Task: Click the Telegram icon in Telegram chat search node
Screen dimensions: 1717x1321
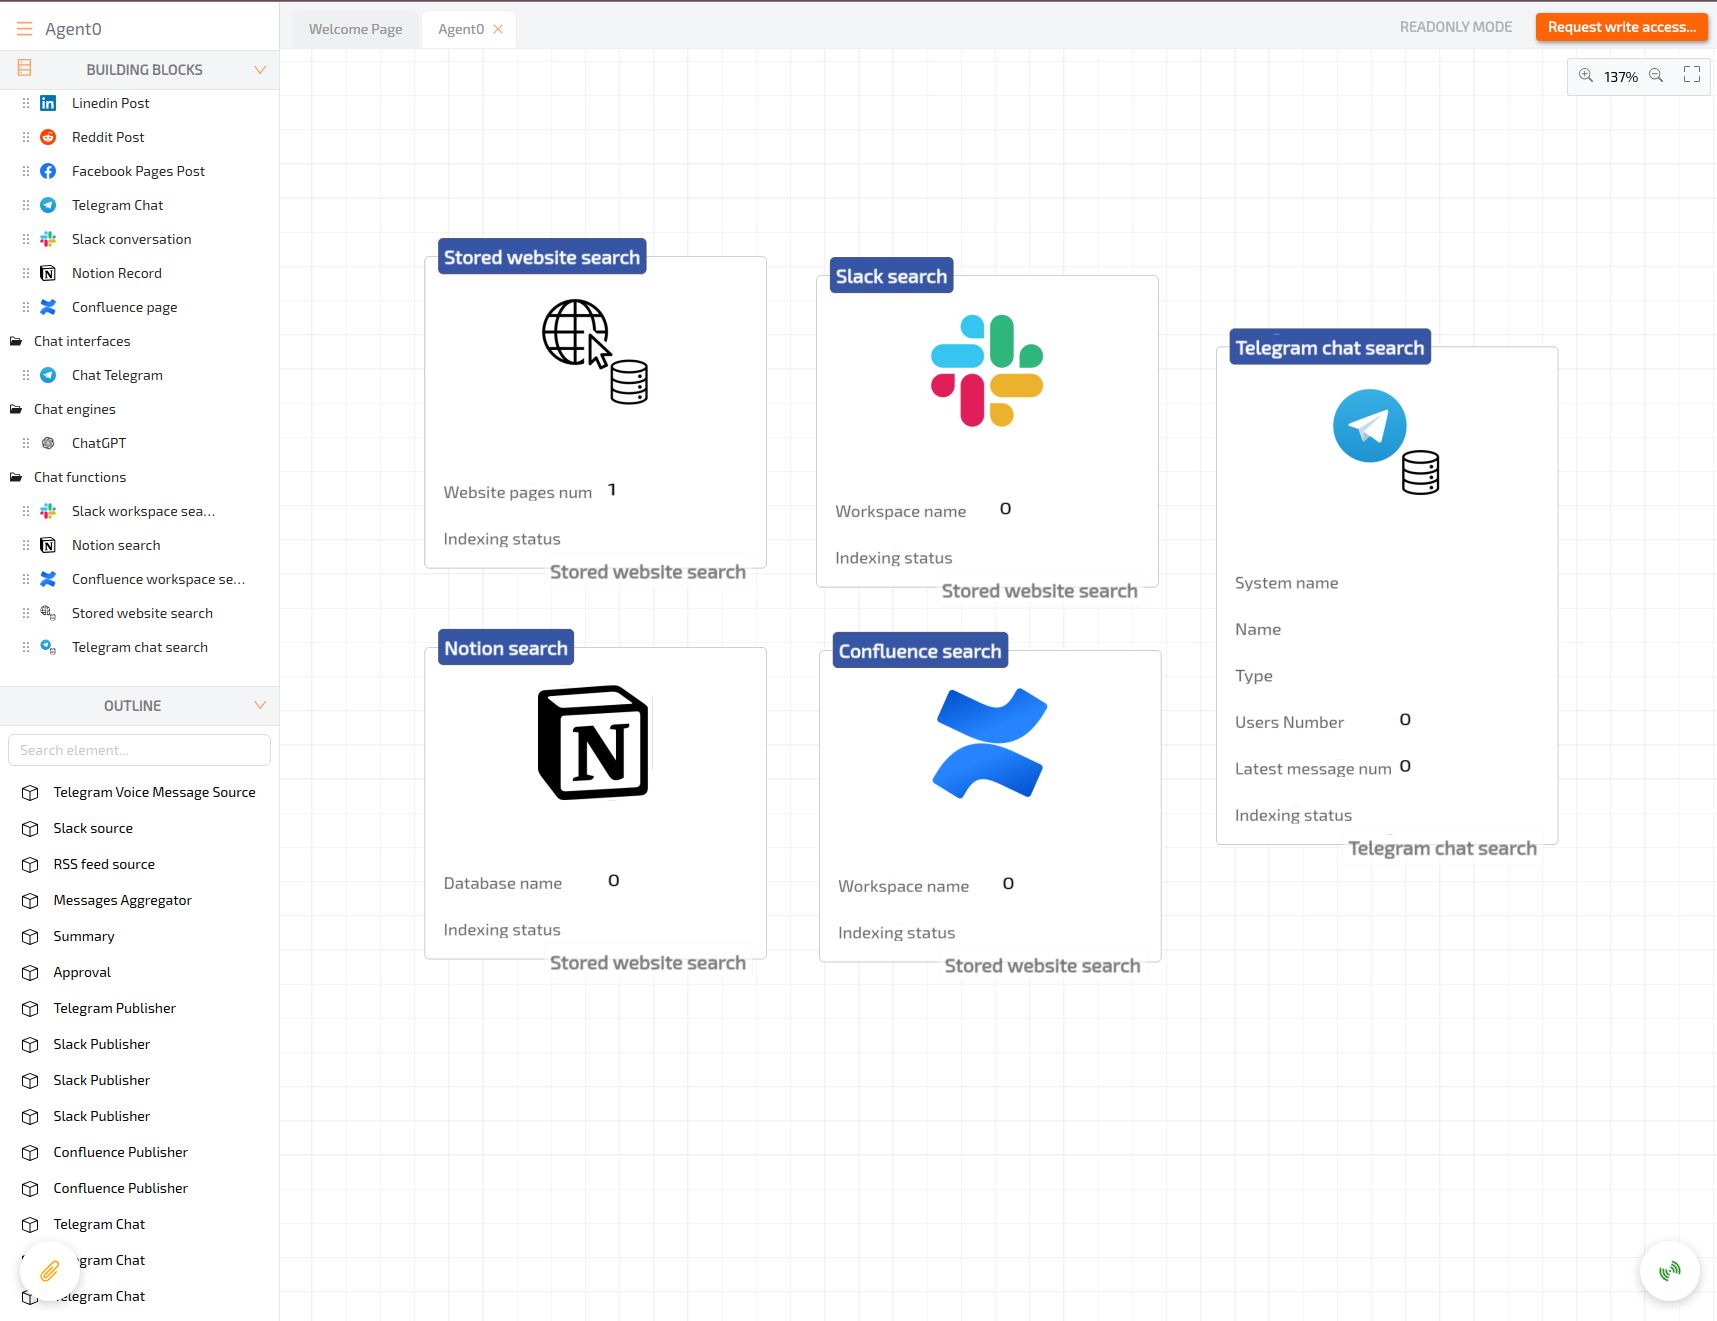Action: point(1370,426)
